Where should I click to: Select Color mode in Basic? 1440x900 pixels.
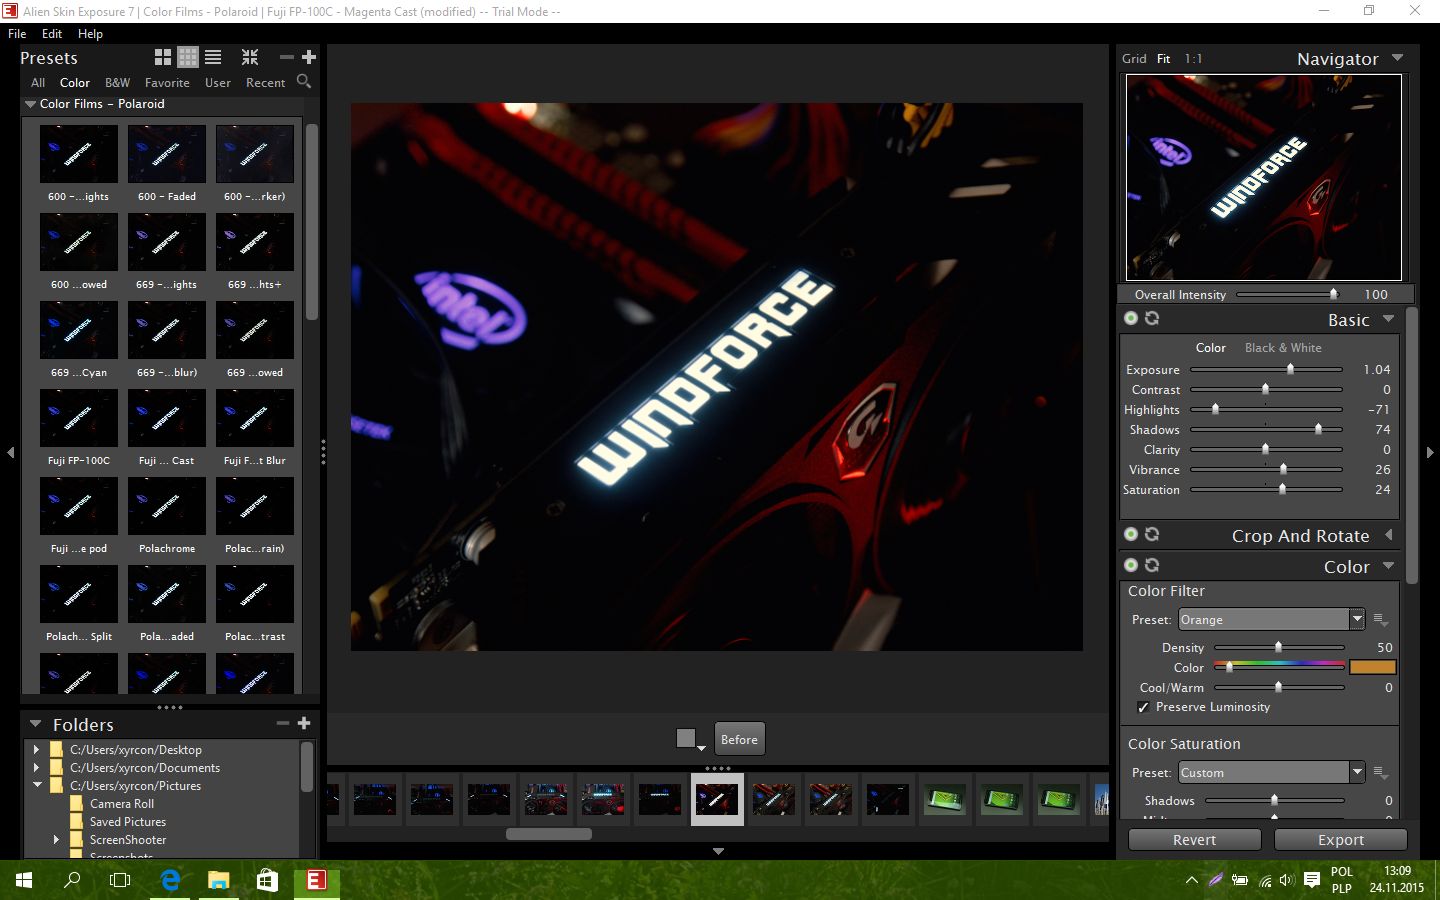1210,348
